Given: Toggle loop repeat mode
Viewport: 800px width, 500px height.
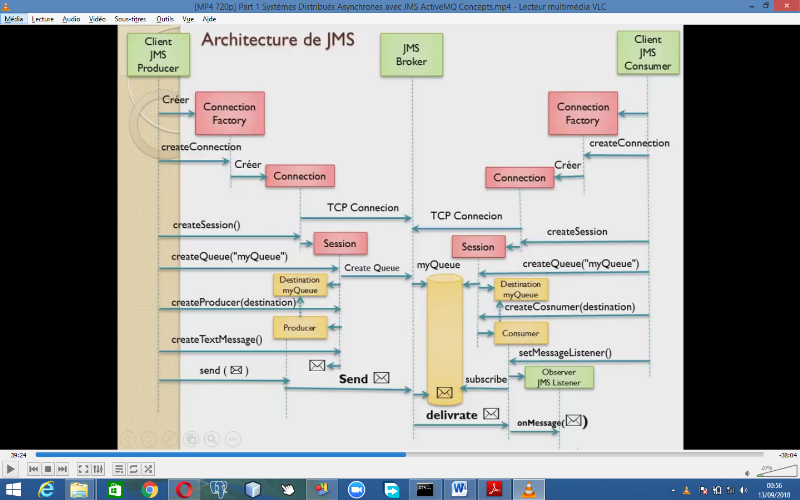Looking at the screenshot, I should pos(134,468).
